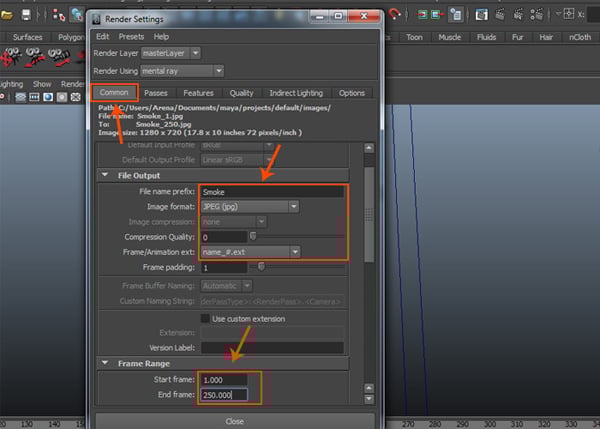Viewport: 600px width, 429px height.
Task: Open the Edit menu in Render Settings
Action: 102,36
